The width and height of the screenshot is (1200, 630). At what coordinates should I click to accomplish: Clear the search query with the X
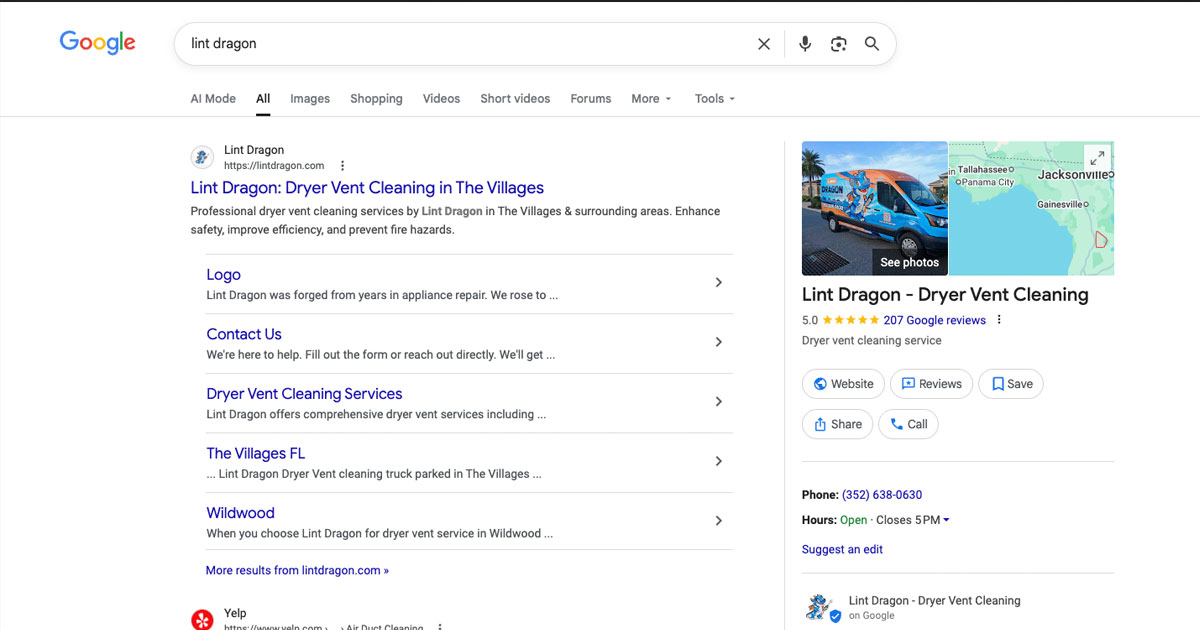pos(764,43)
